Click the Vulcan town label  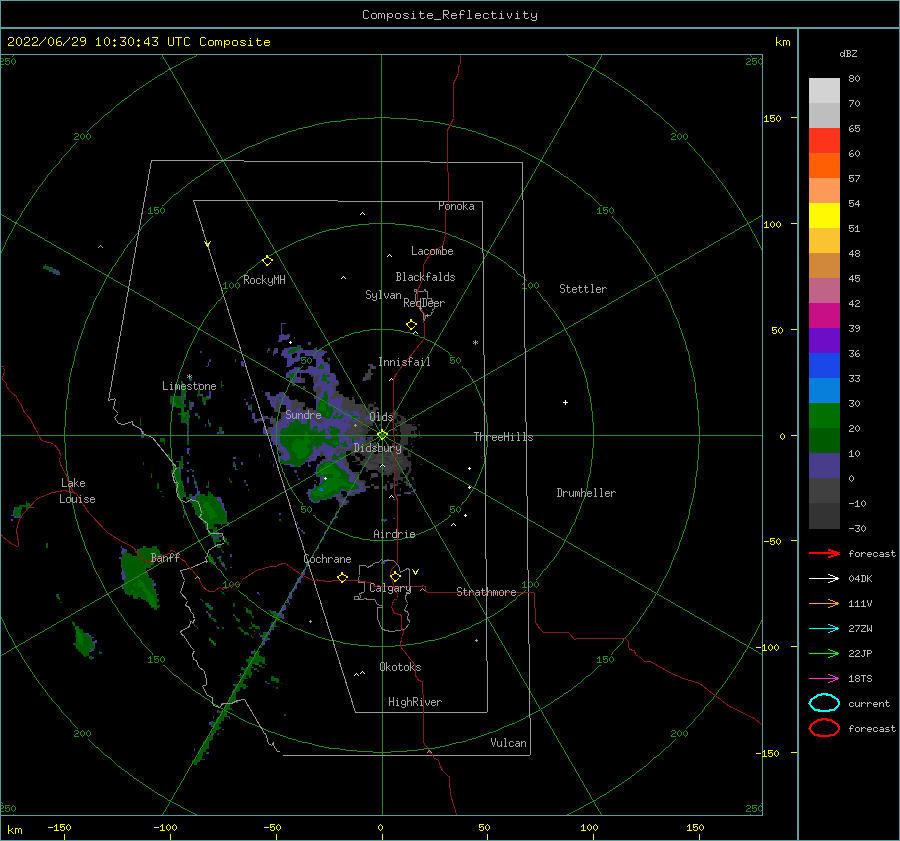pos(508,743)
